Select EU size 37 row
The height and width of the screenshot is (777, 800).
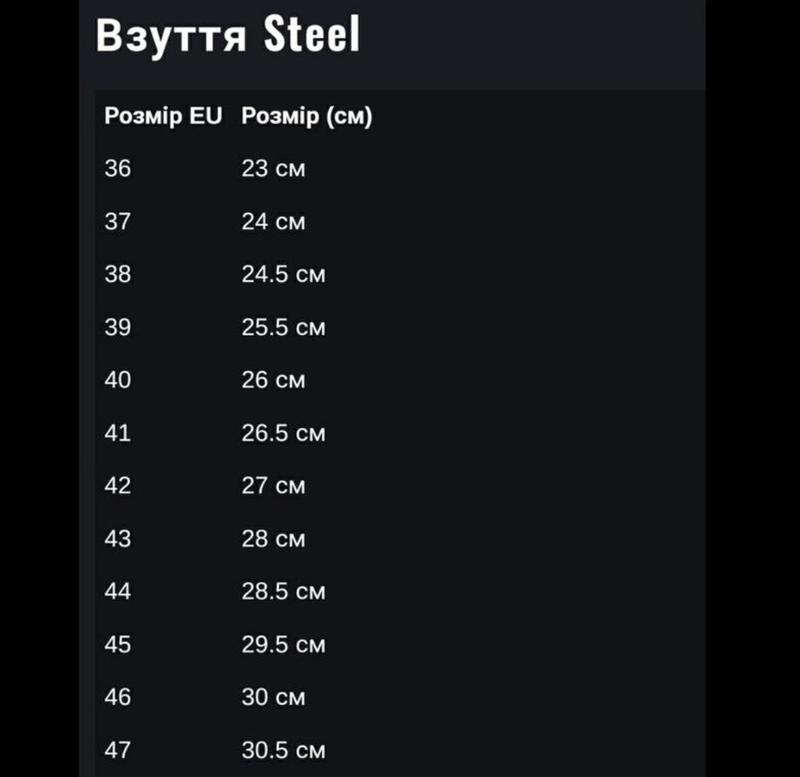coord(400,221)
